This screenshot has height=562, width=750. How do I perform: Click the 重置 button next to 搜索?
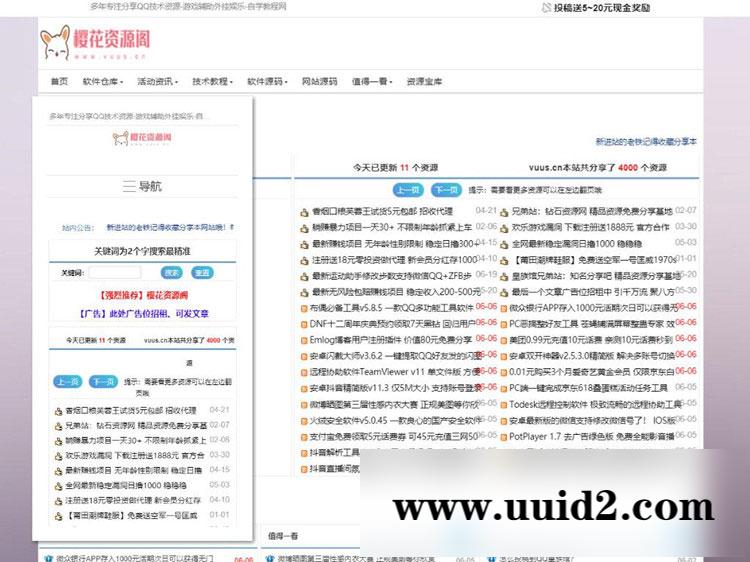202,273
